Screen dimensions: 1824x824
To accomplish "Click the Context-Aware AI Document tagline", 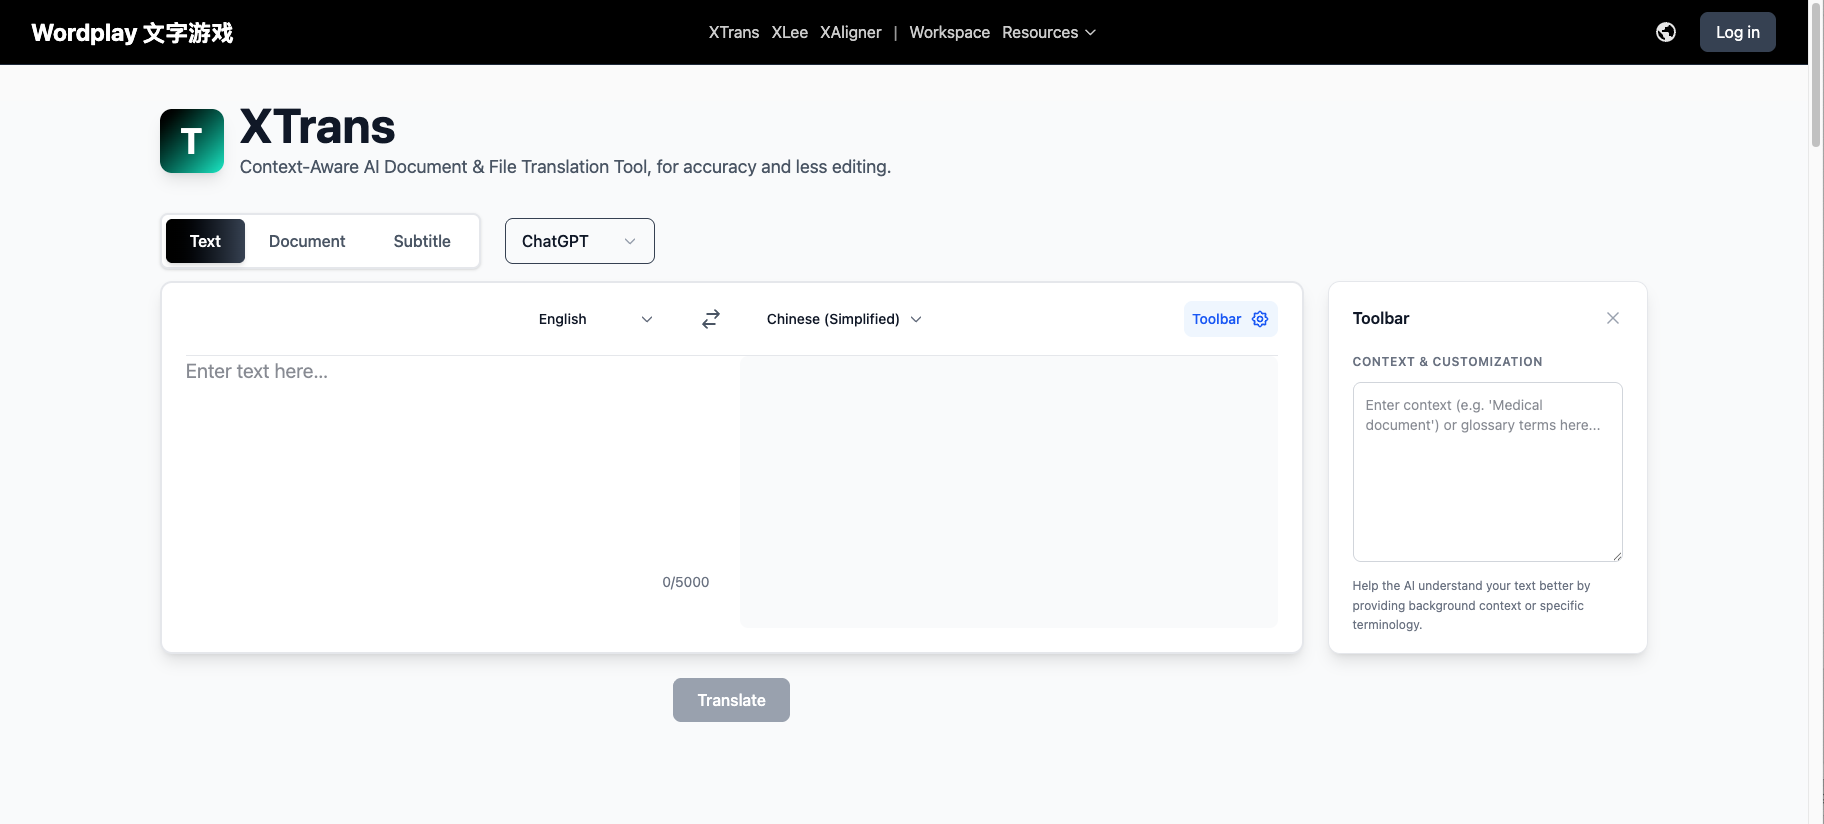I will 565,167.
